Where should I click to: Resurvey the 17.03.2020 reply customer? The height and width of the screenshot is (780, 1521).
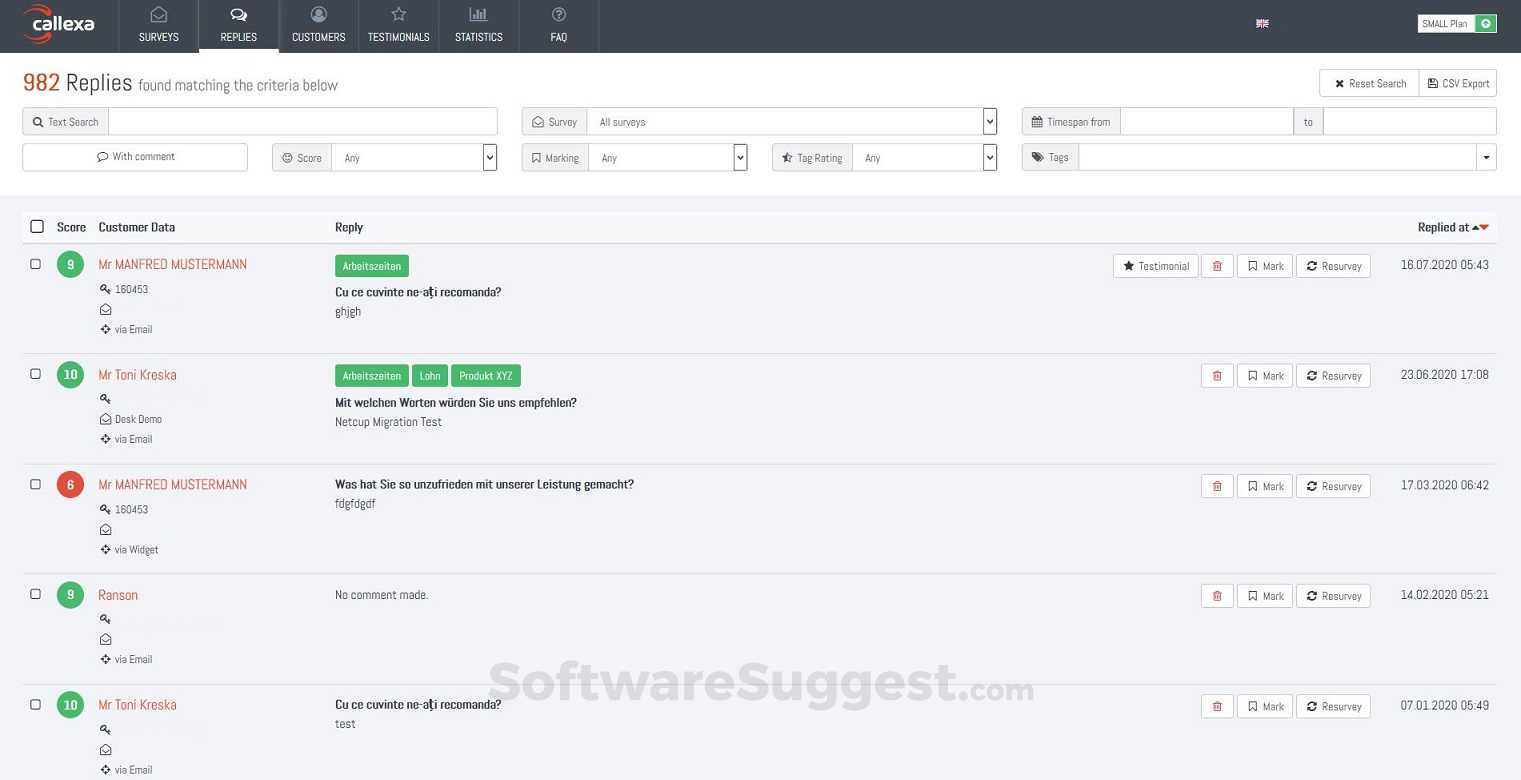point(1333,486)
